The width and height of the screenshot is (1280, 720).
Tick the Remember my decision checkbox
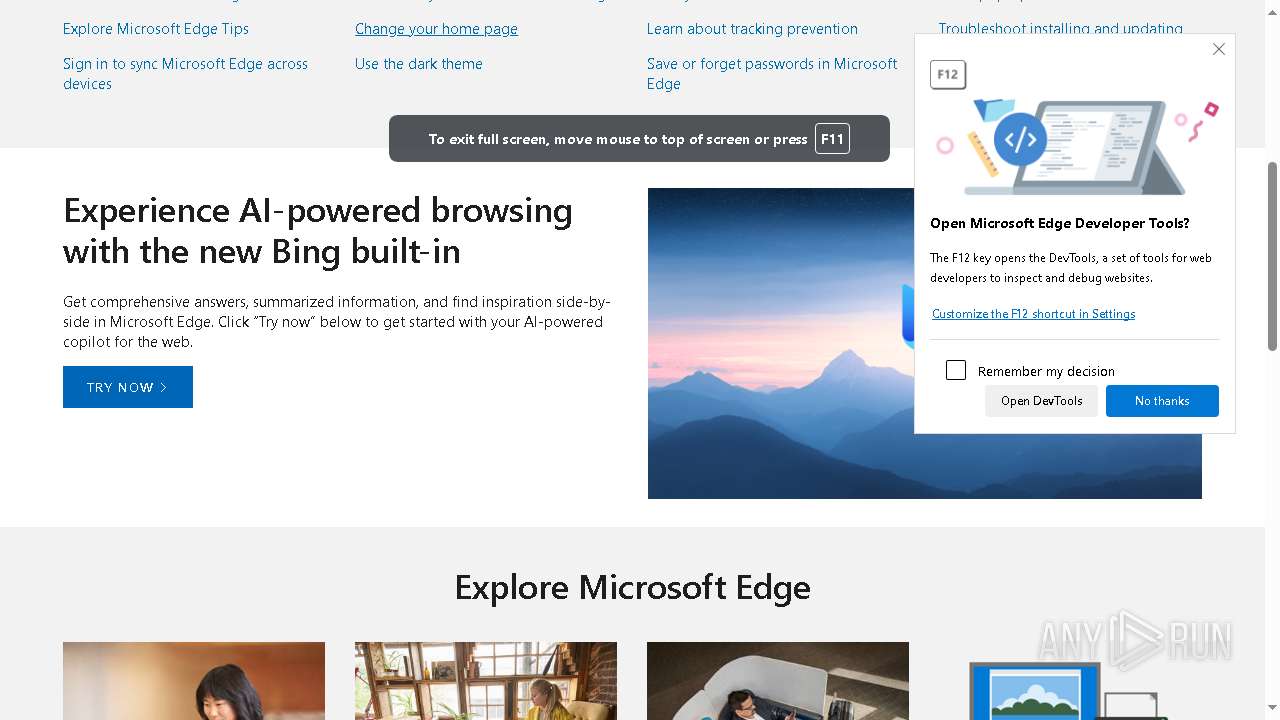tap(956, 370)
